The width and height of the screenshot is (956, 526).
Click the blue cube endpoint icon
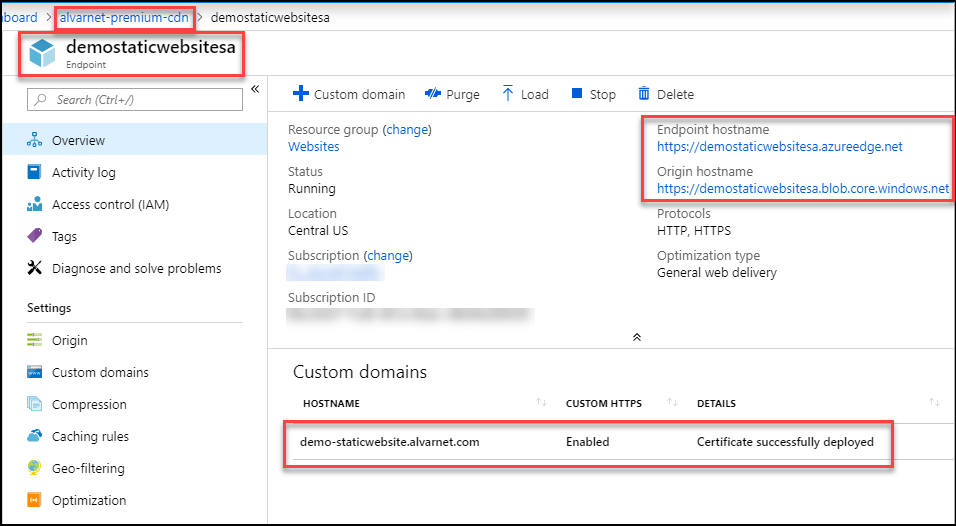pos(43,54)
